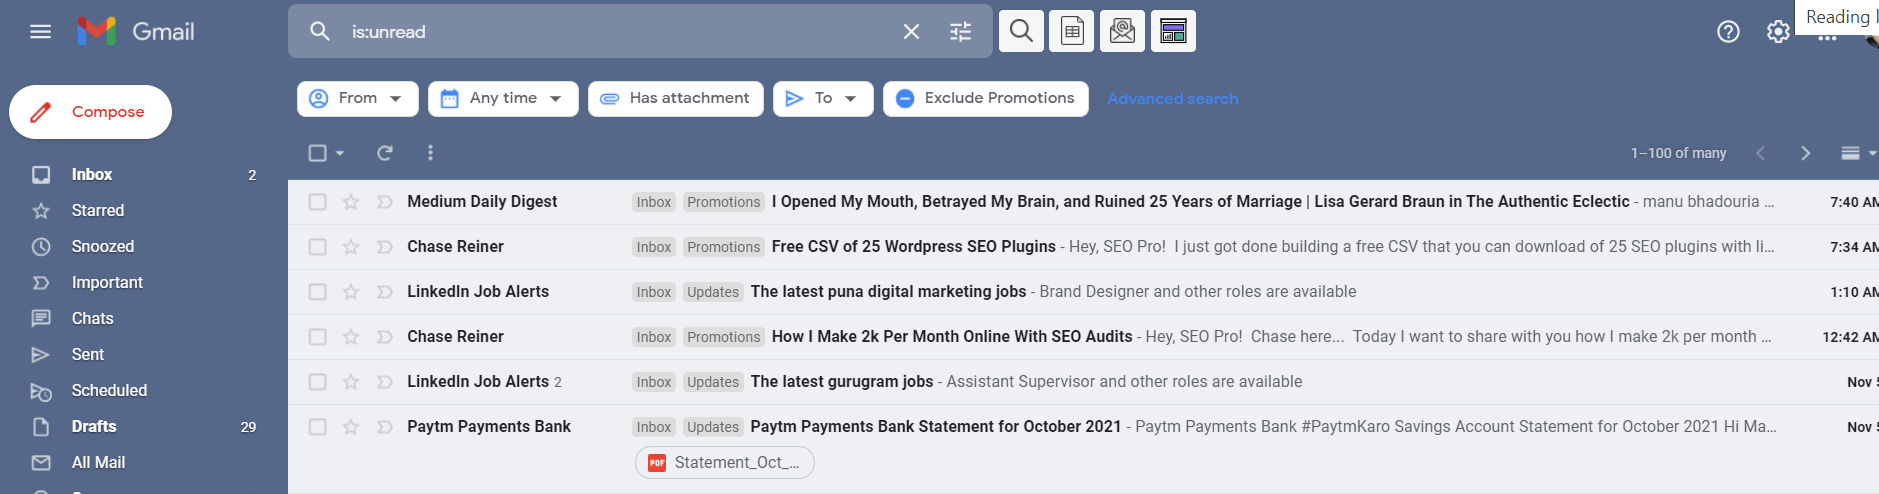This screenshot has height=494, width=1879.
Task: Toggle the Exclude Promotions filter chip
Action: click(986, 98)
